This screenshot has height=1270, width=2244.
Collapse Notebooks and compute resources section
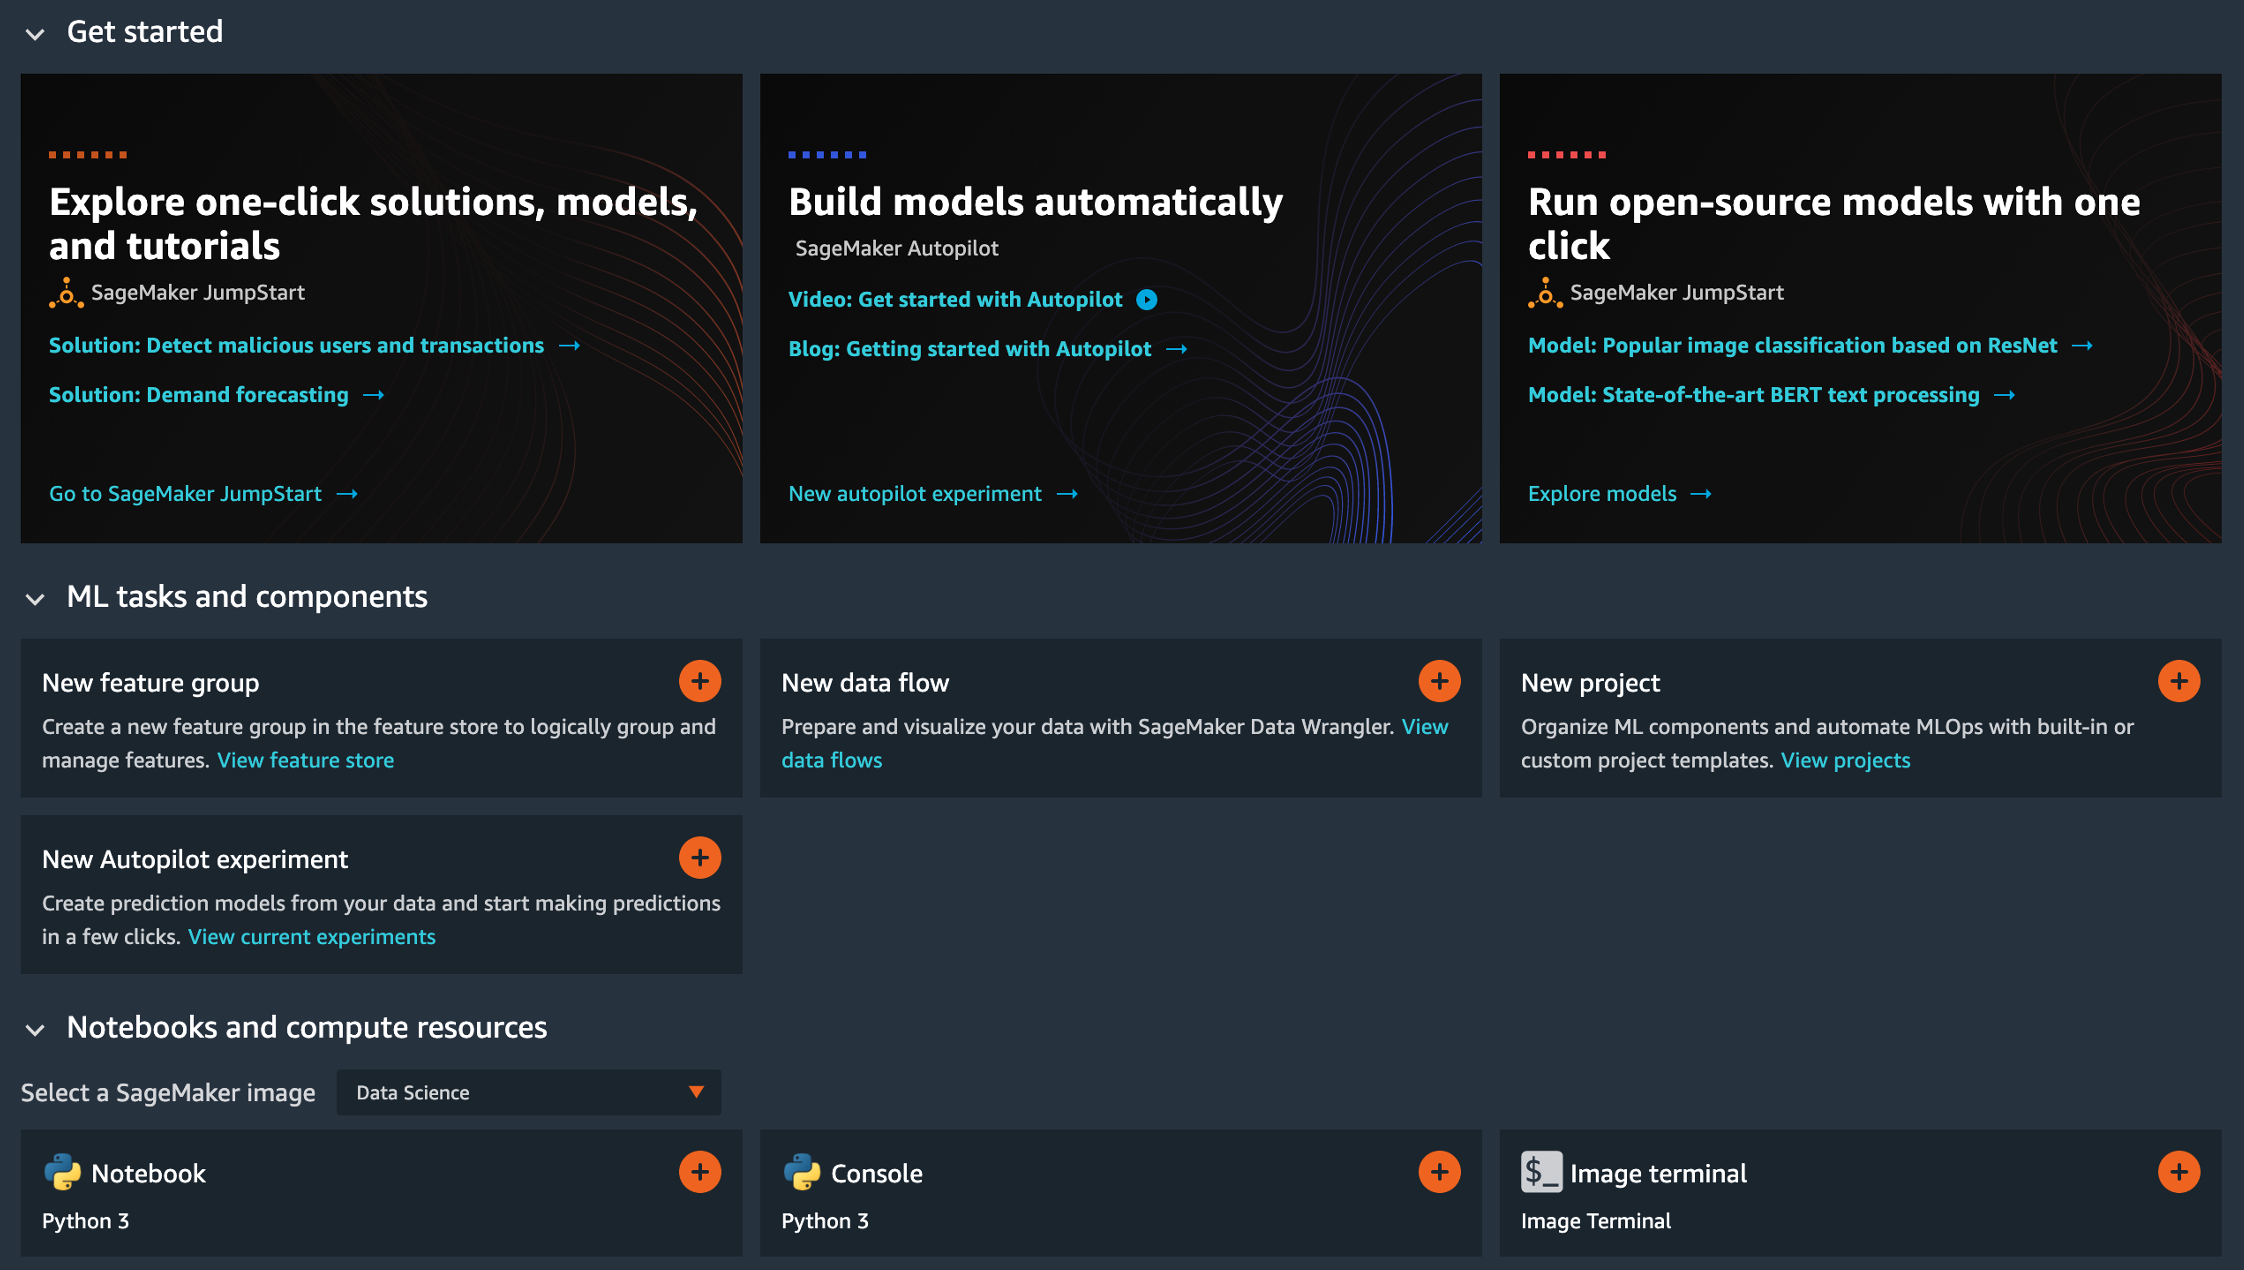point(35,1030)
